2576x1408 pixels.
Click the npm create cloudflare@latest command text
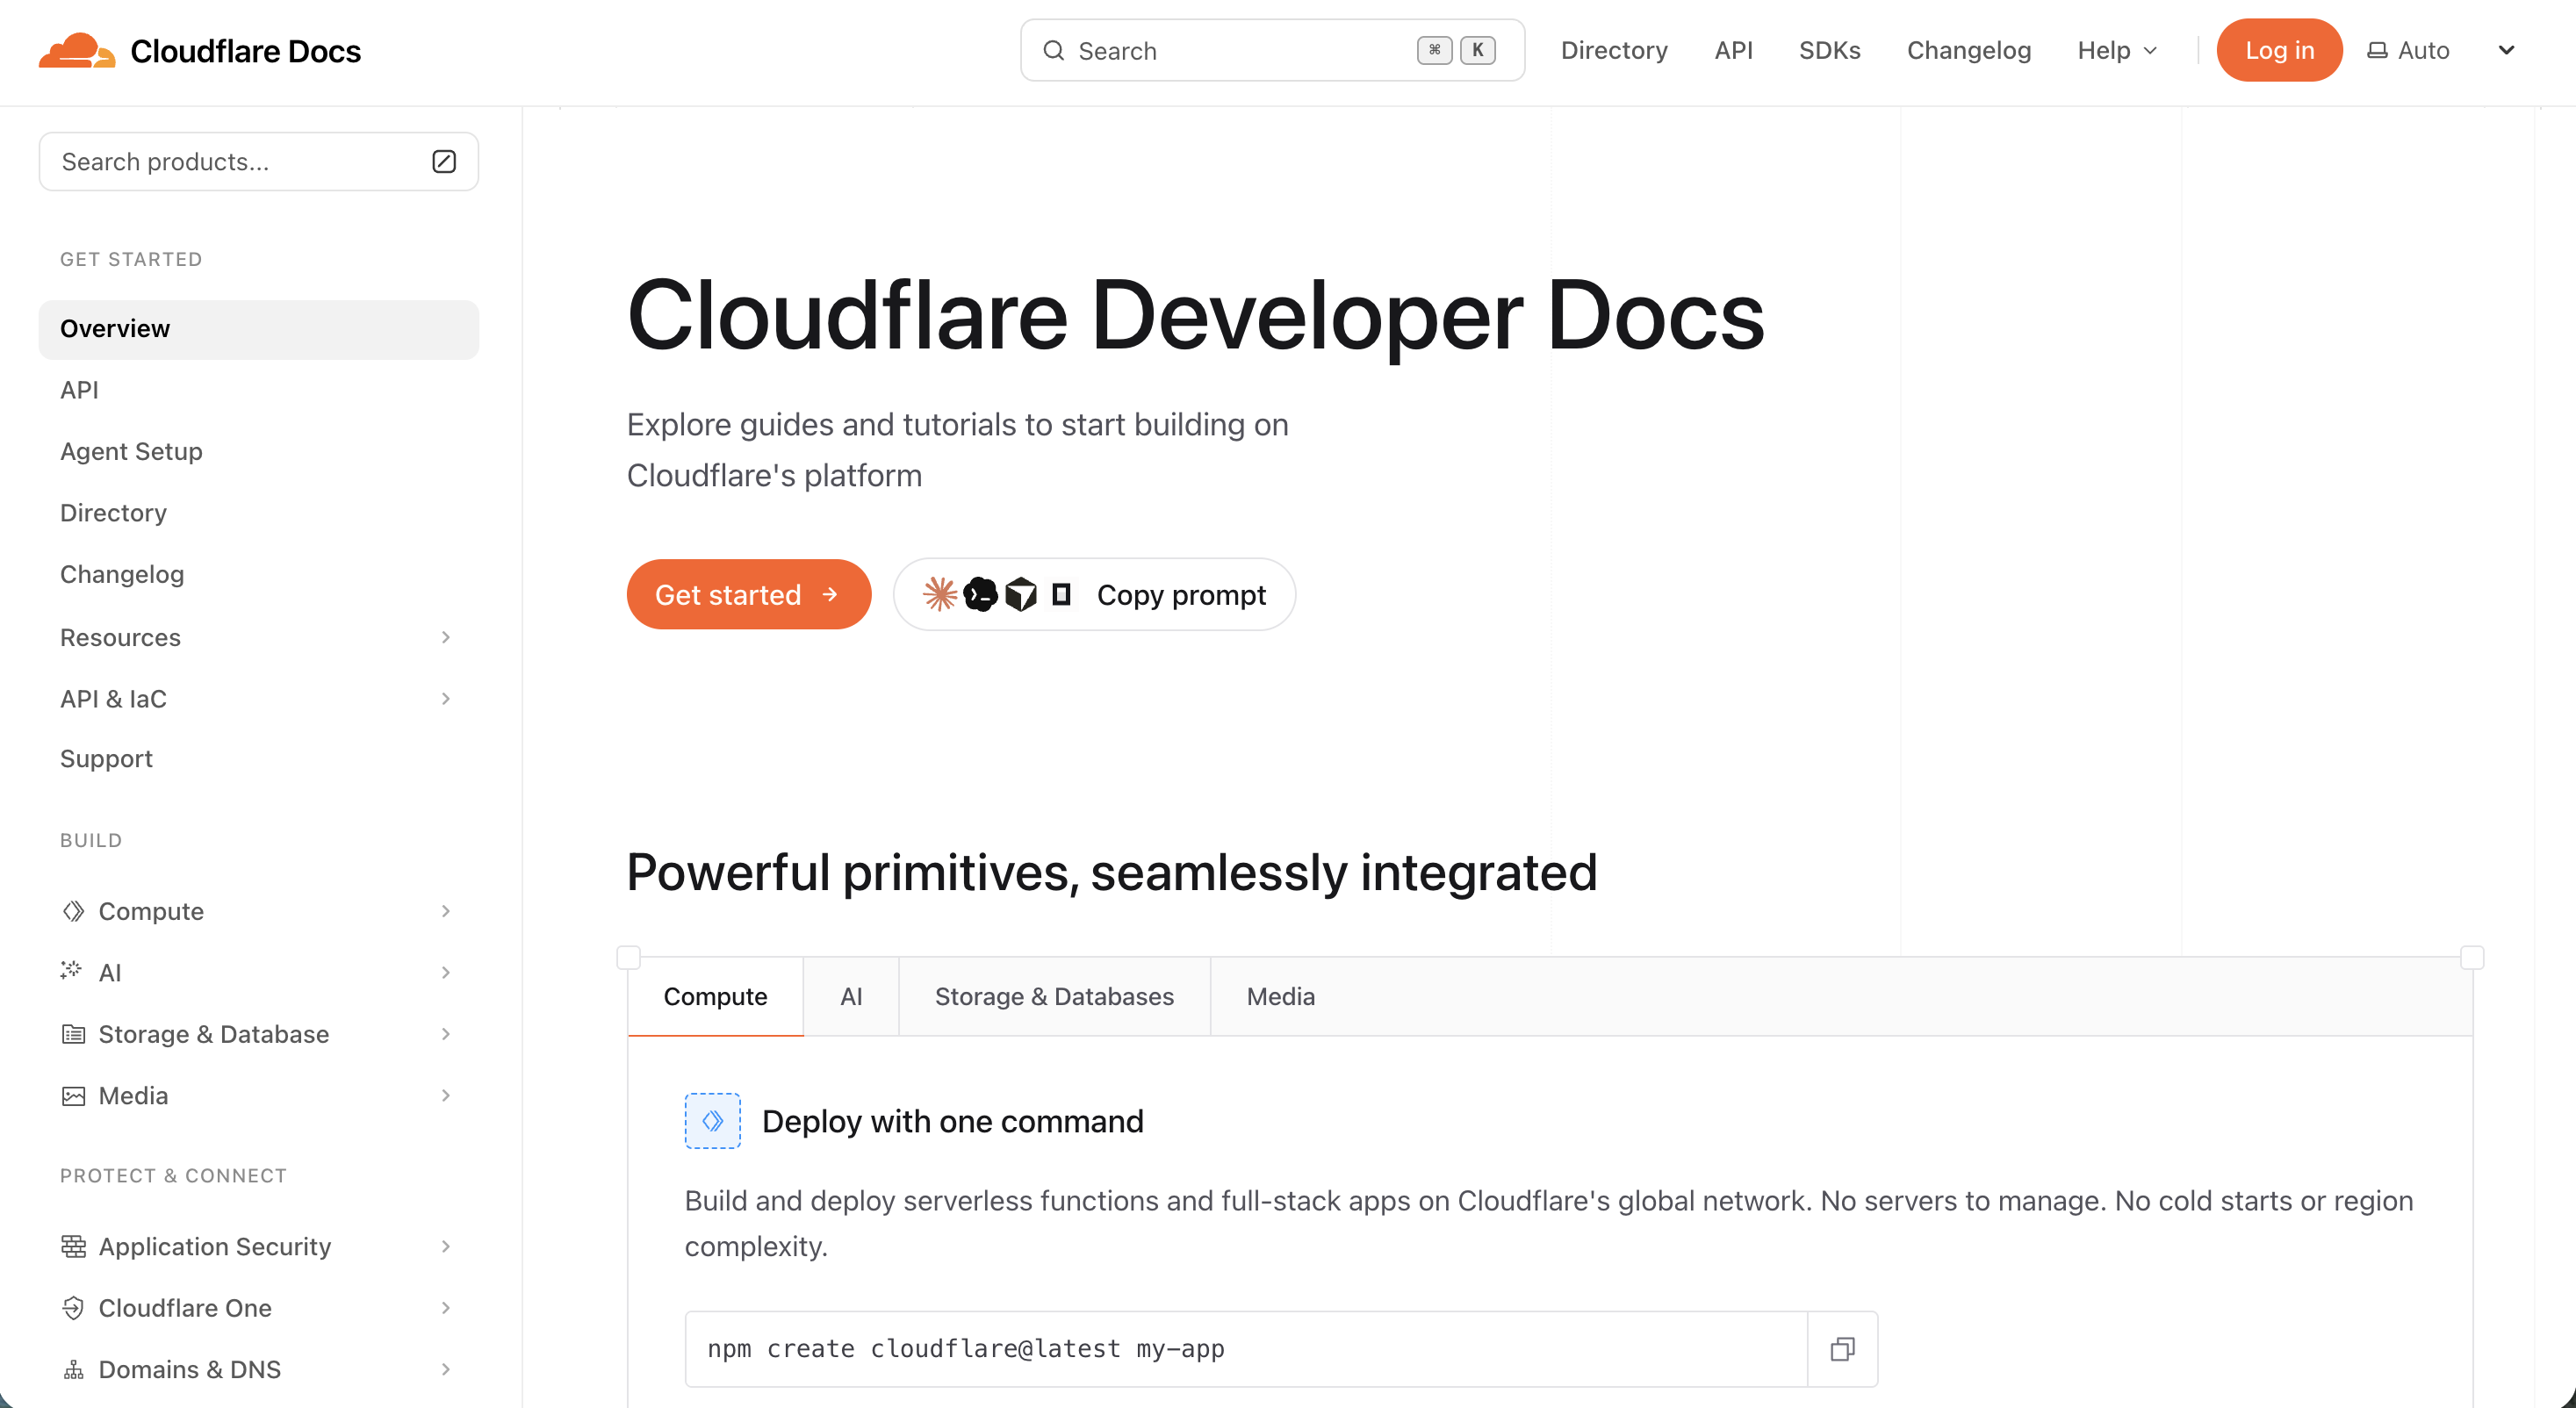965,1349
